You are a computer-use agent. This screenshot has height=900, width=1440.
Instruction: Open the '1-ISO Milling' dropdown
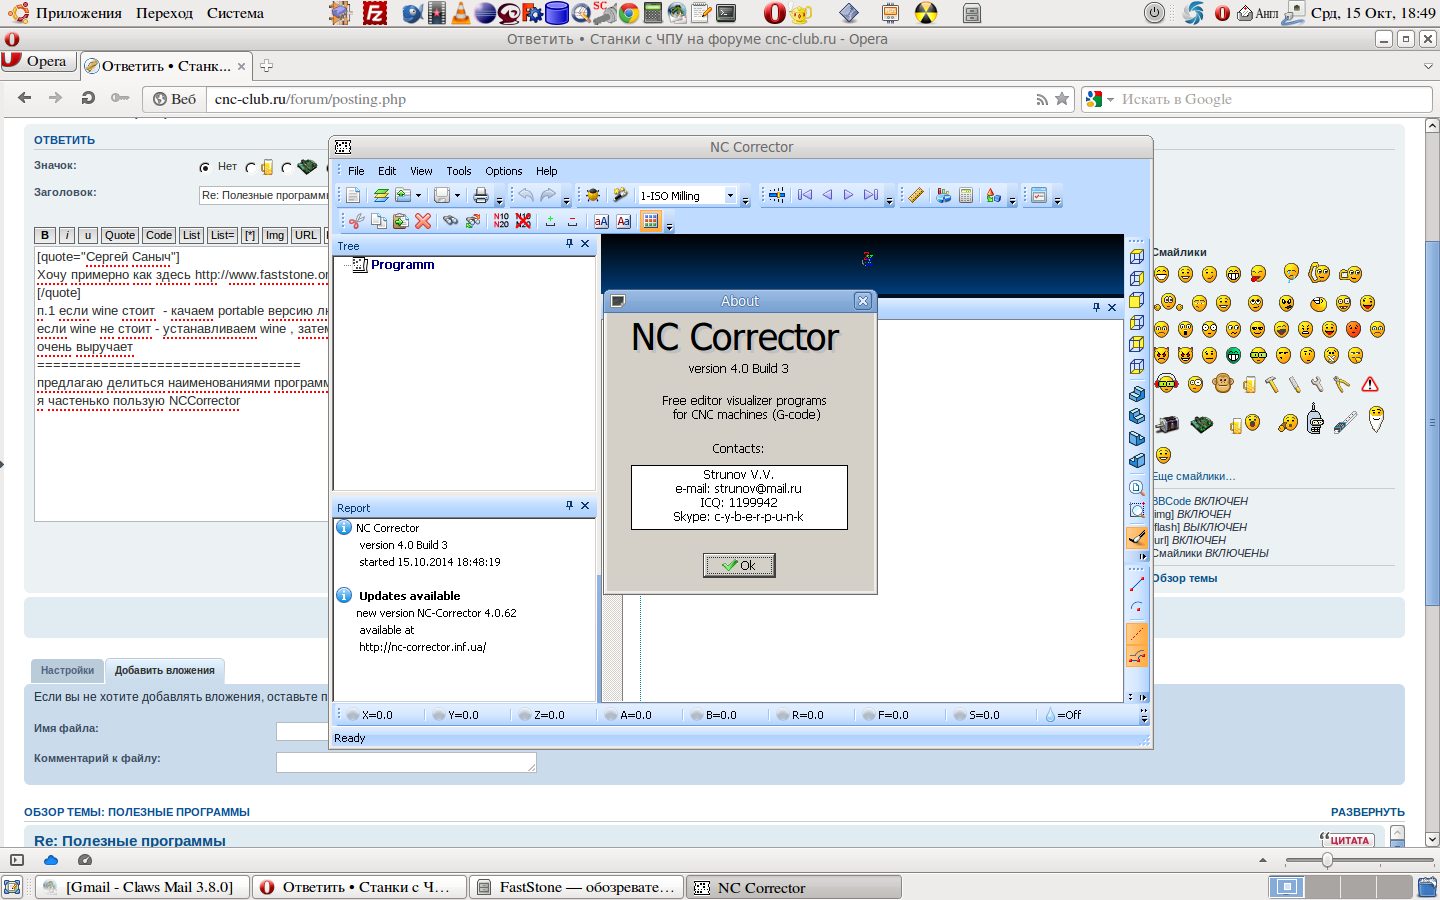(x=730, y=196)
